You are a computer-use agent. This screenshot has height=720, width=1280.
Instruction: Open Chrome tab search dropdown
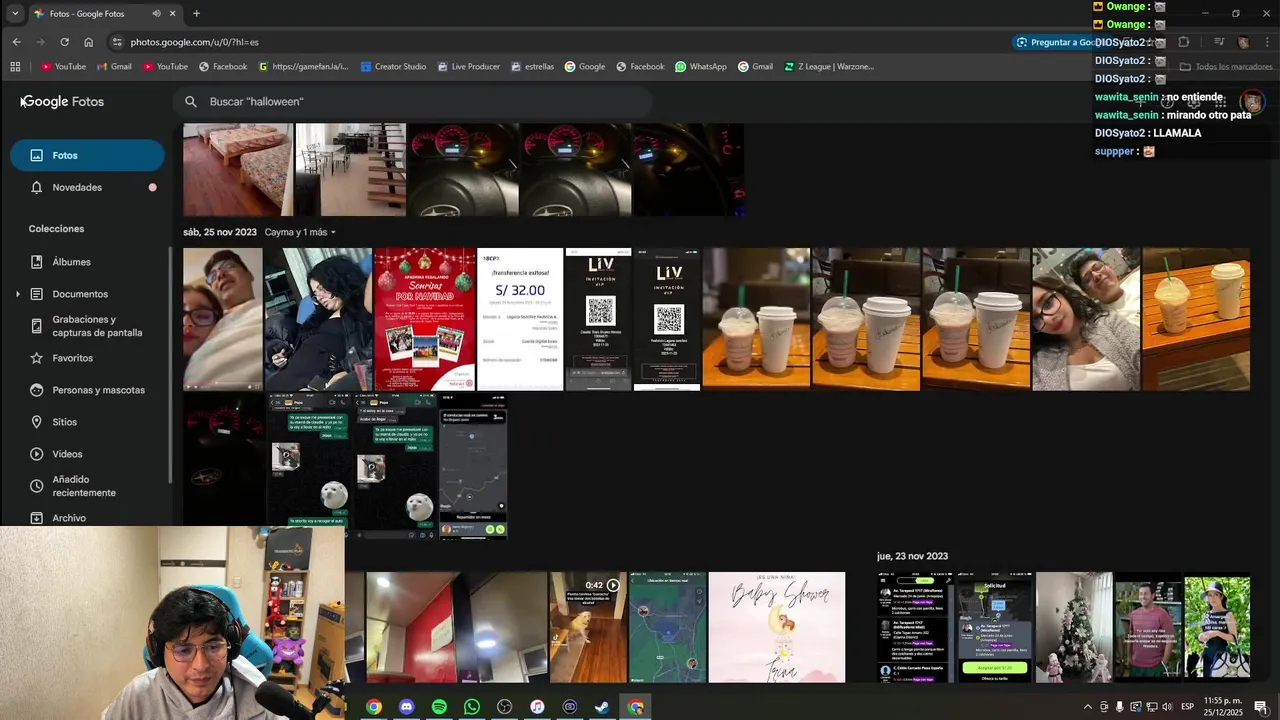[x=14, y=14]
